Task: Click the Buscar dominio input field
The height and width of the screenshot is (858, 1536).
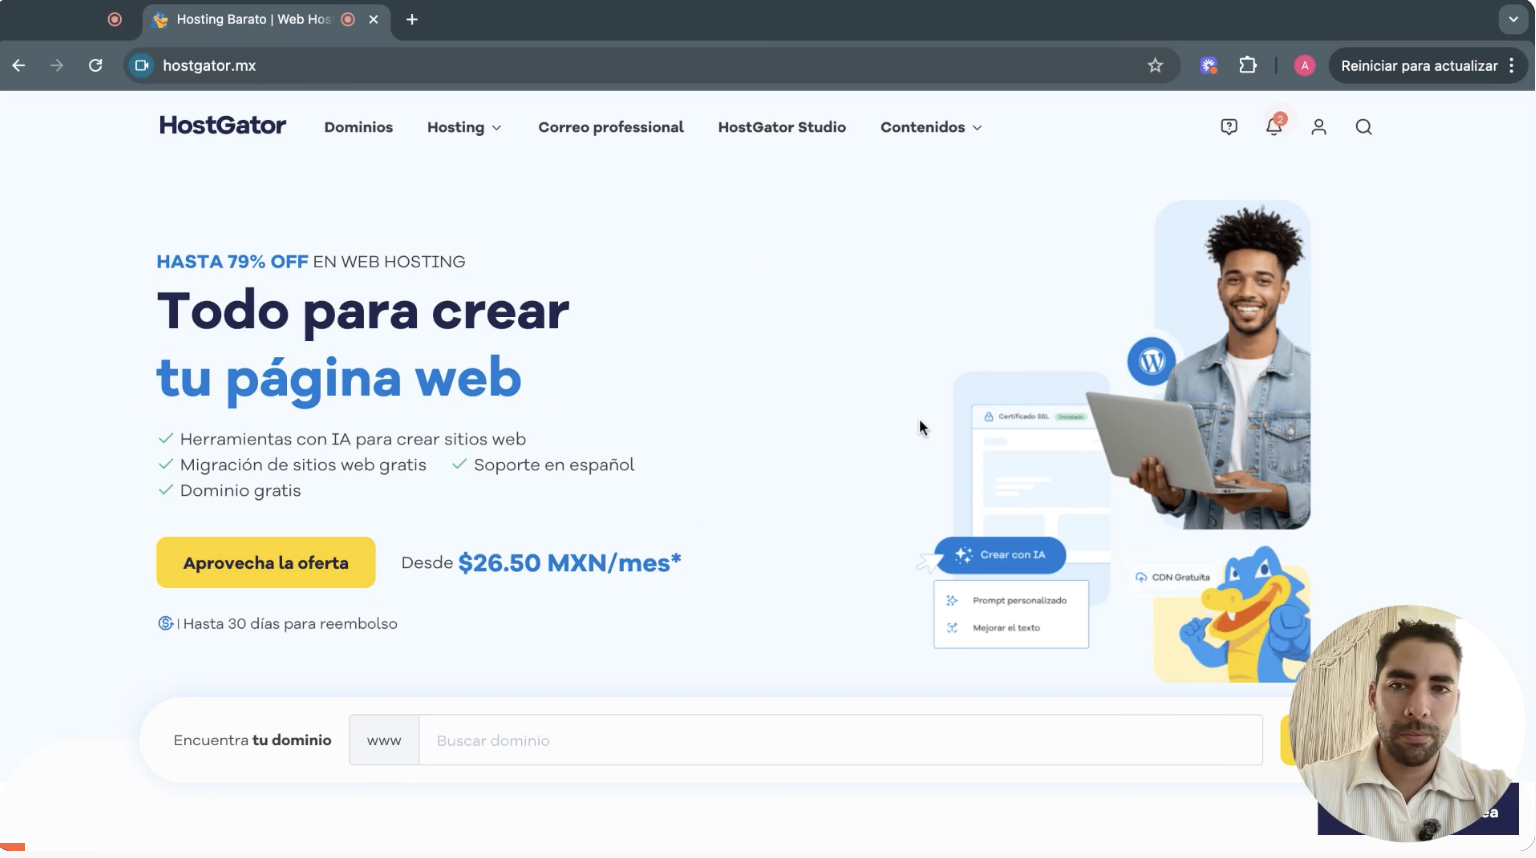Action: coord(840,741)
